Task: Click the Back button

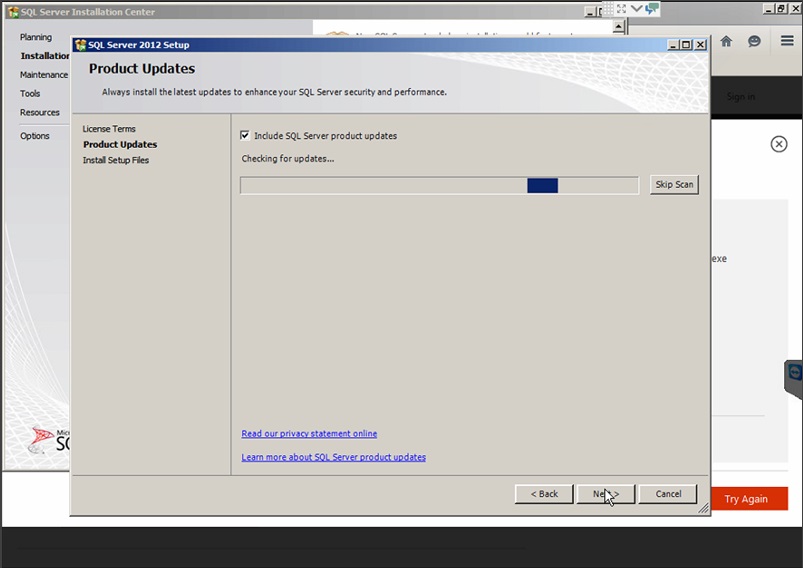Action: [x=544, y=494]
